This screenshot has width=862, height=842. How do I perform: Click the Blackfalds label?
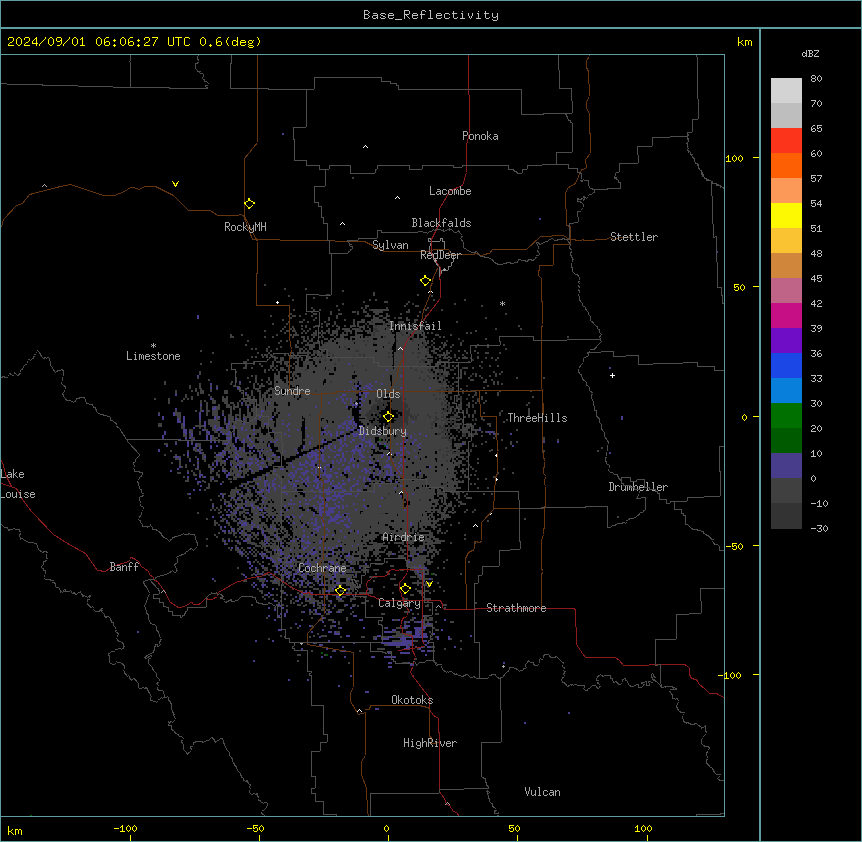(x=441, y=223)
